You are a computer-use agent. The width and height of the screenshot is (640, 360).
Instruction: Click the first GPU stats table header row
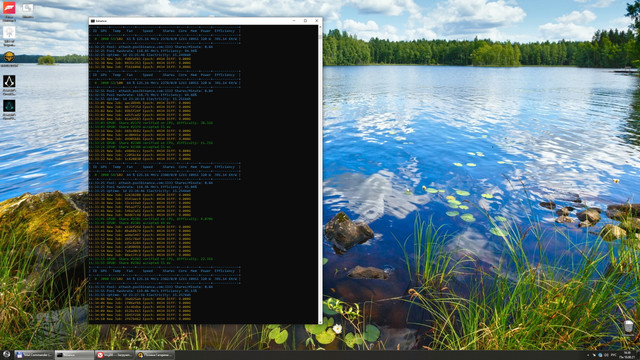tap(165, 31)
